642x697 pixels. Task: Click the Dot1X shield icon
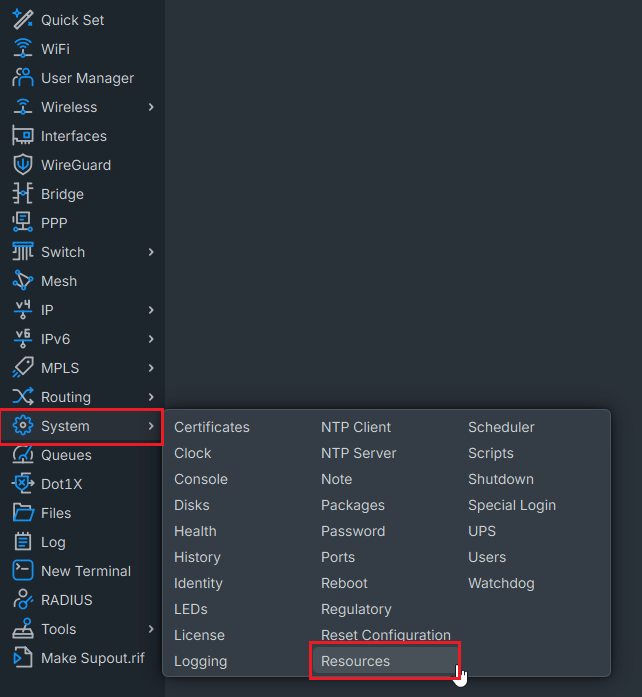23,484
